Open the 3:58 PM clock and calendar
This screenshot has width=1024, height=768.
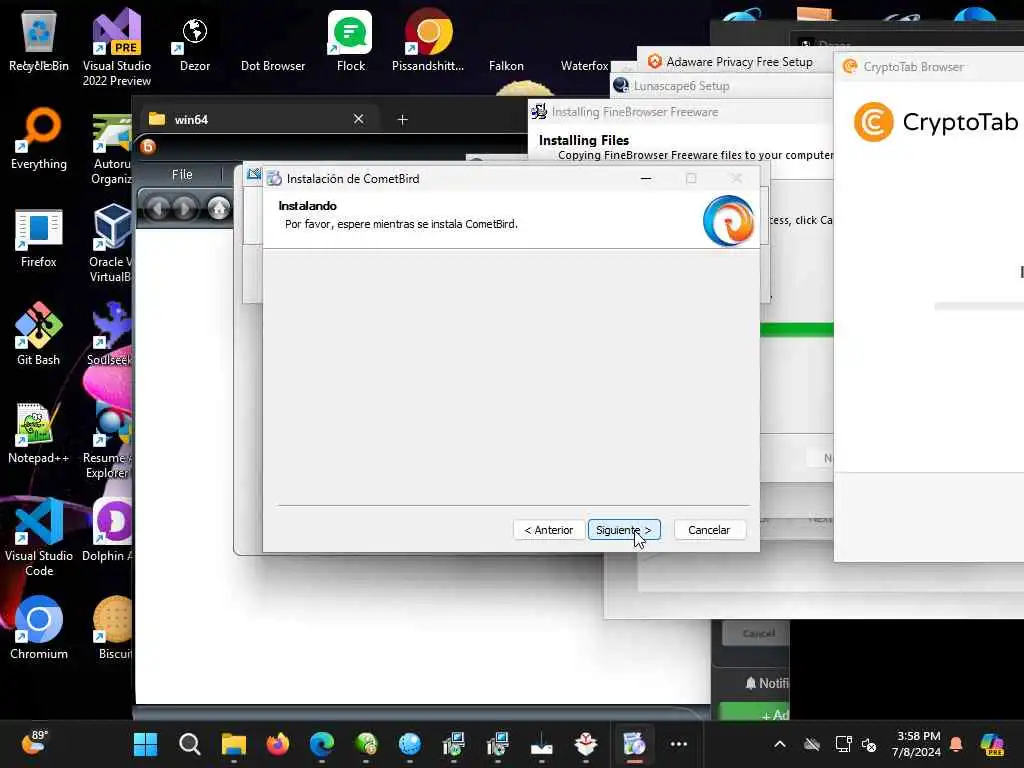coord(918,744)
